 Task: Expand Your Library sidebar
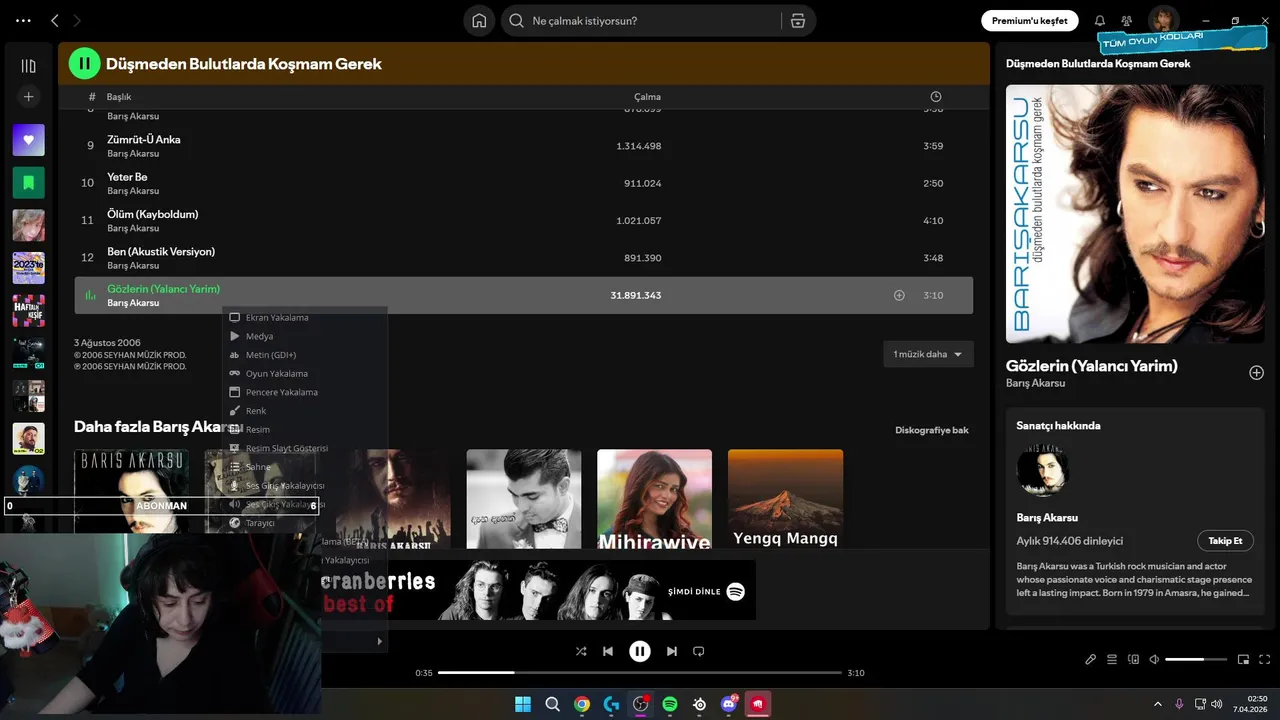[x=28, y=66]
